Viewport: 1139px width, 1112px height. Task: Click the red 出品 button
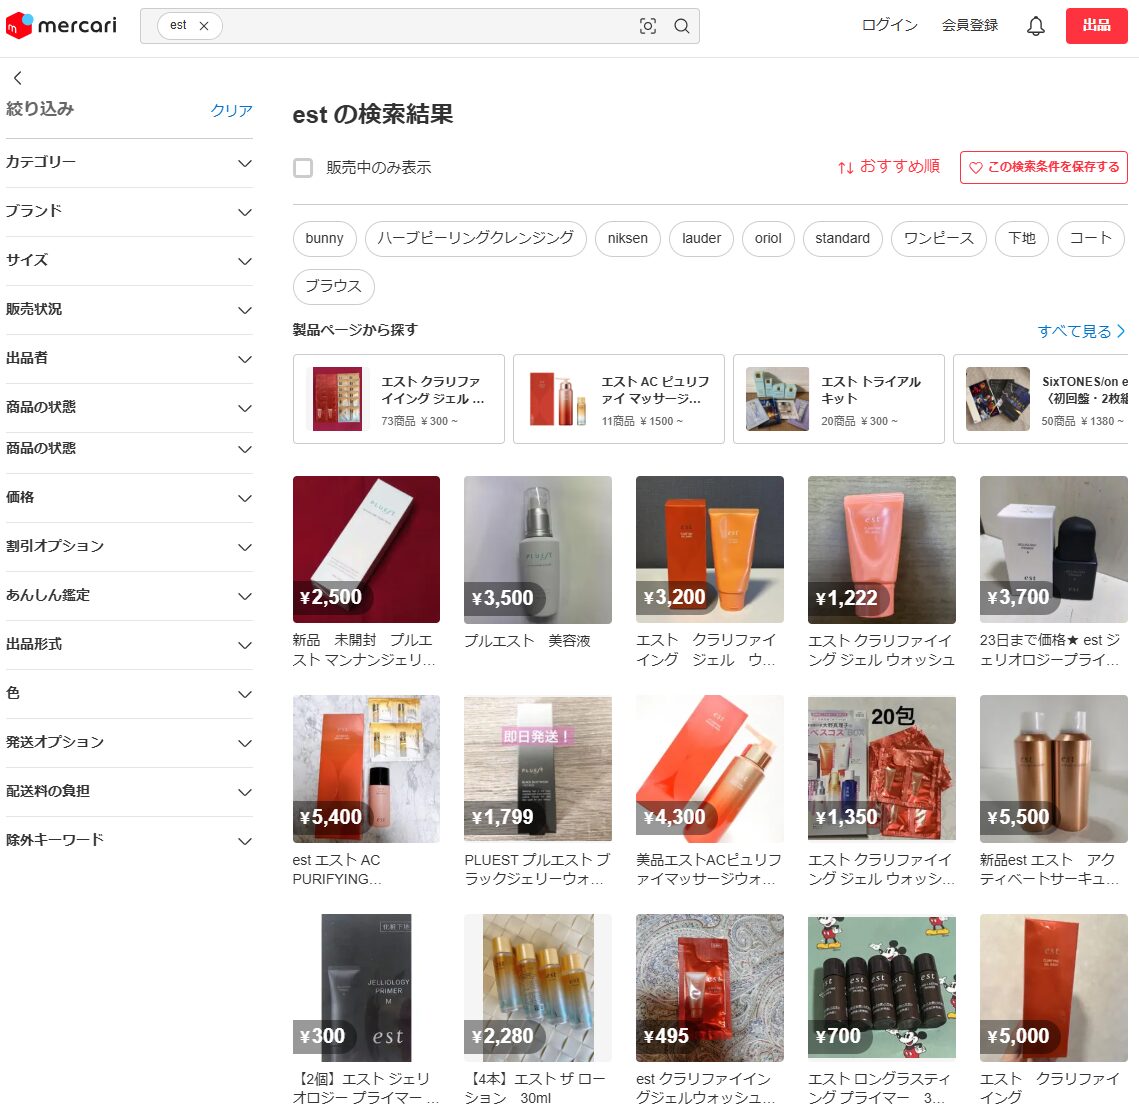(1096, 26)
